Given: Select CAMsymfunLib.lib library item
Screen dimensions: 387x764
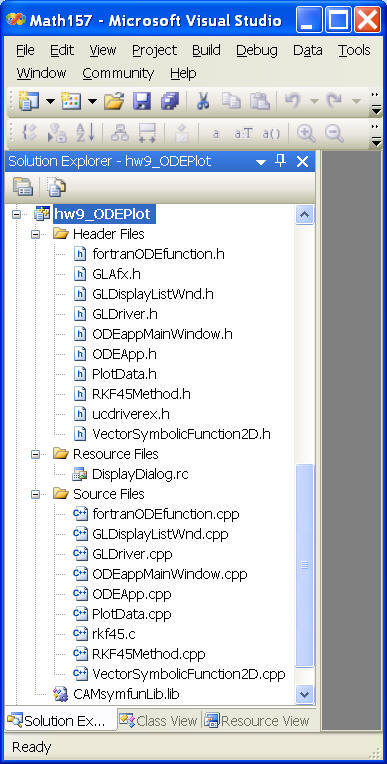Looking at the screenshot, I should [126, 694].
